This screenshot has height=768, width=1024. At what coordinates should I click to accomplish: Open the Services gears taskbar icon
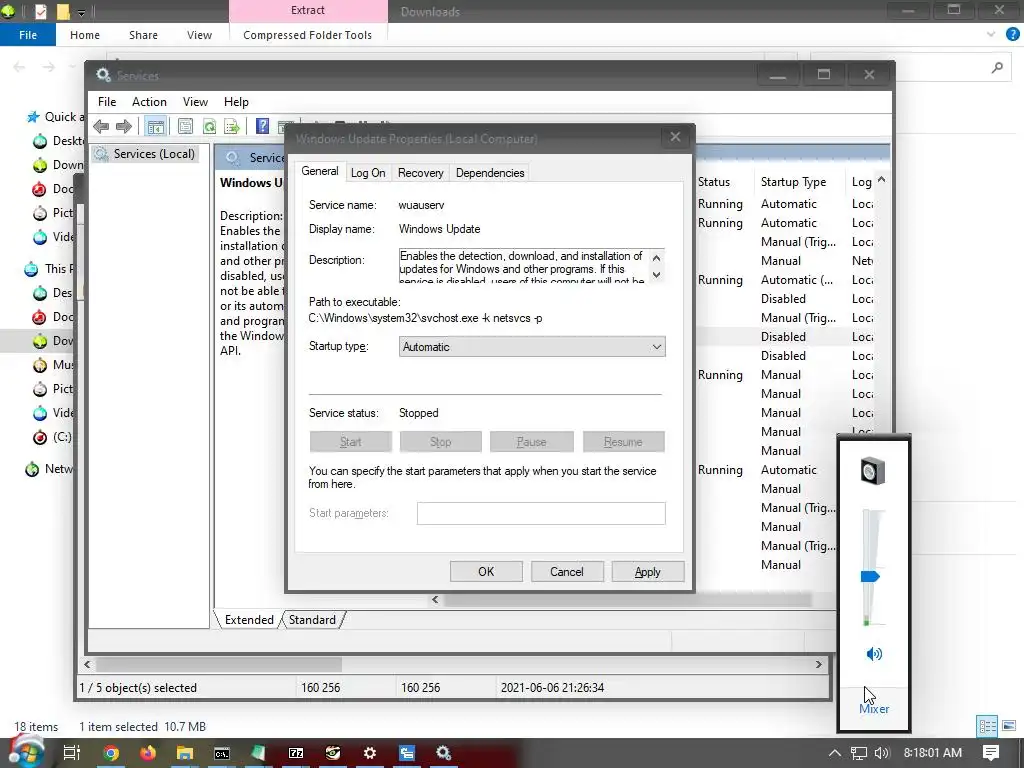click(x=444, y=753)
